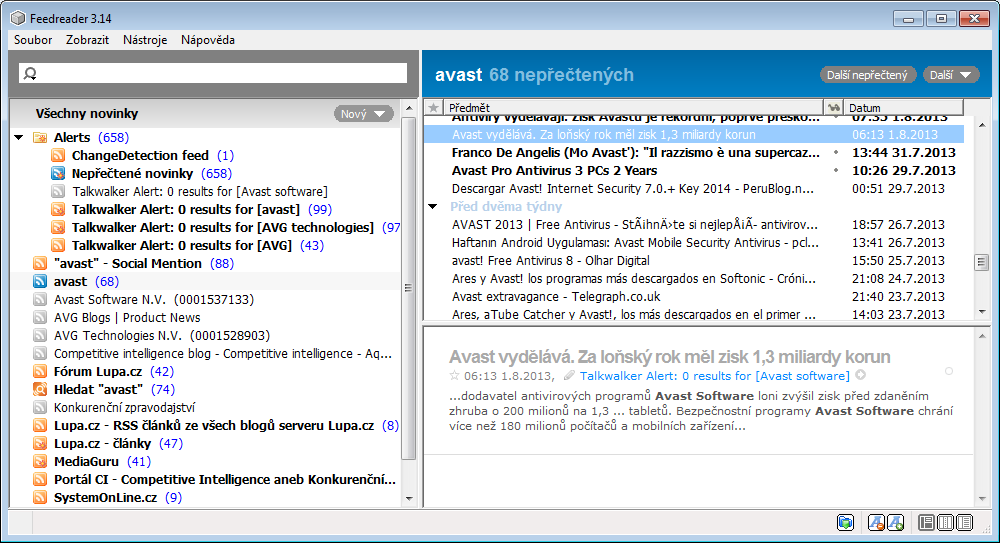The image size is (1000, 543).
Task: Select Lupa.cz - RSS článků ze všech blogů feed
Action: pyautogui.click(x=214, y=426)
